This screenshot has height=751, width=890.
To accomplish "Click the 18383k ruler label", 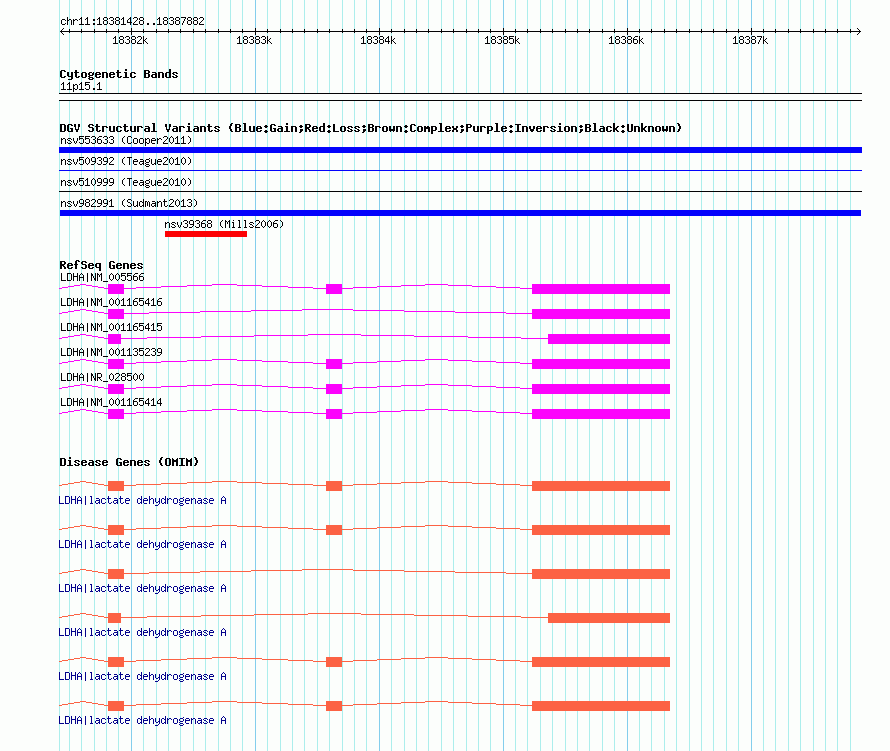I will pos(254,40).
